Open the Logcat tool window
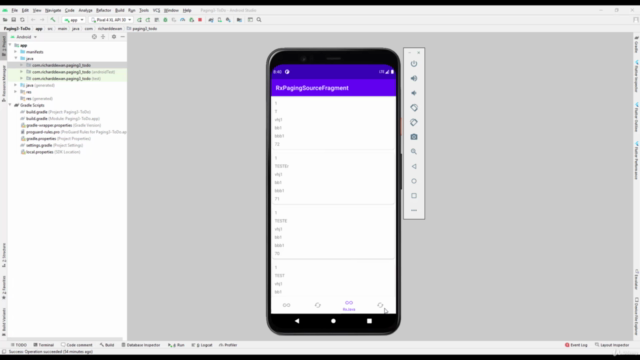Viewport: 640px width, 360px height. [202, 345]
